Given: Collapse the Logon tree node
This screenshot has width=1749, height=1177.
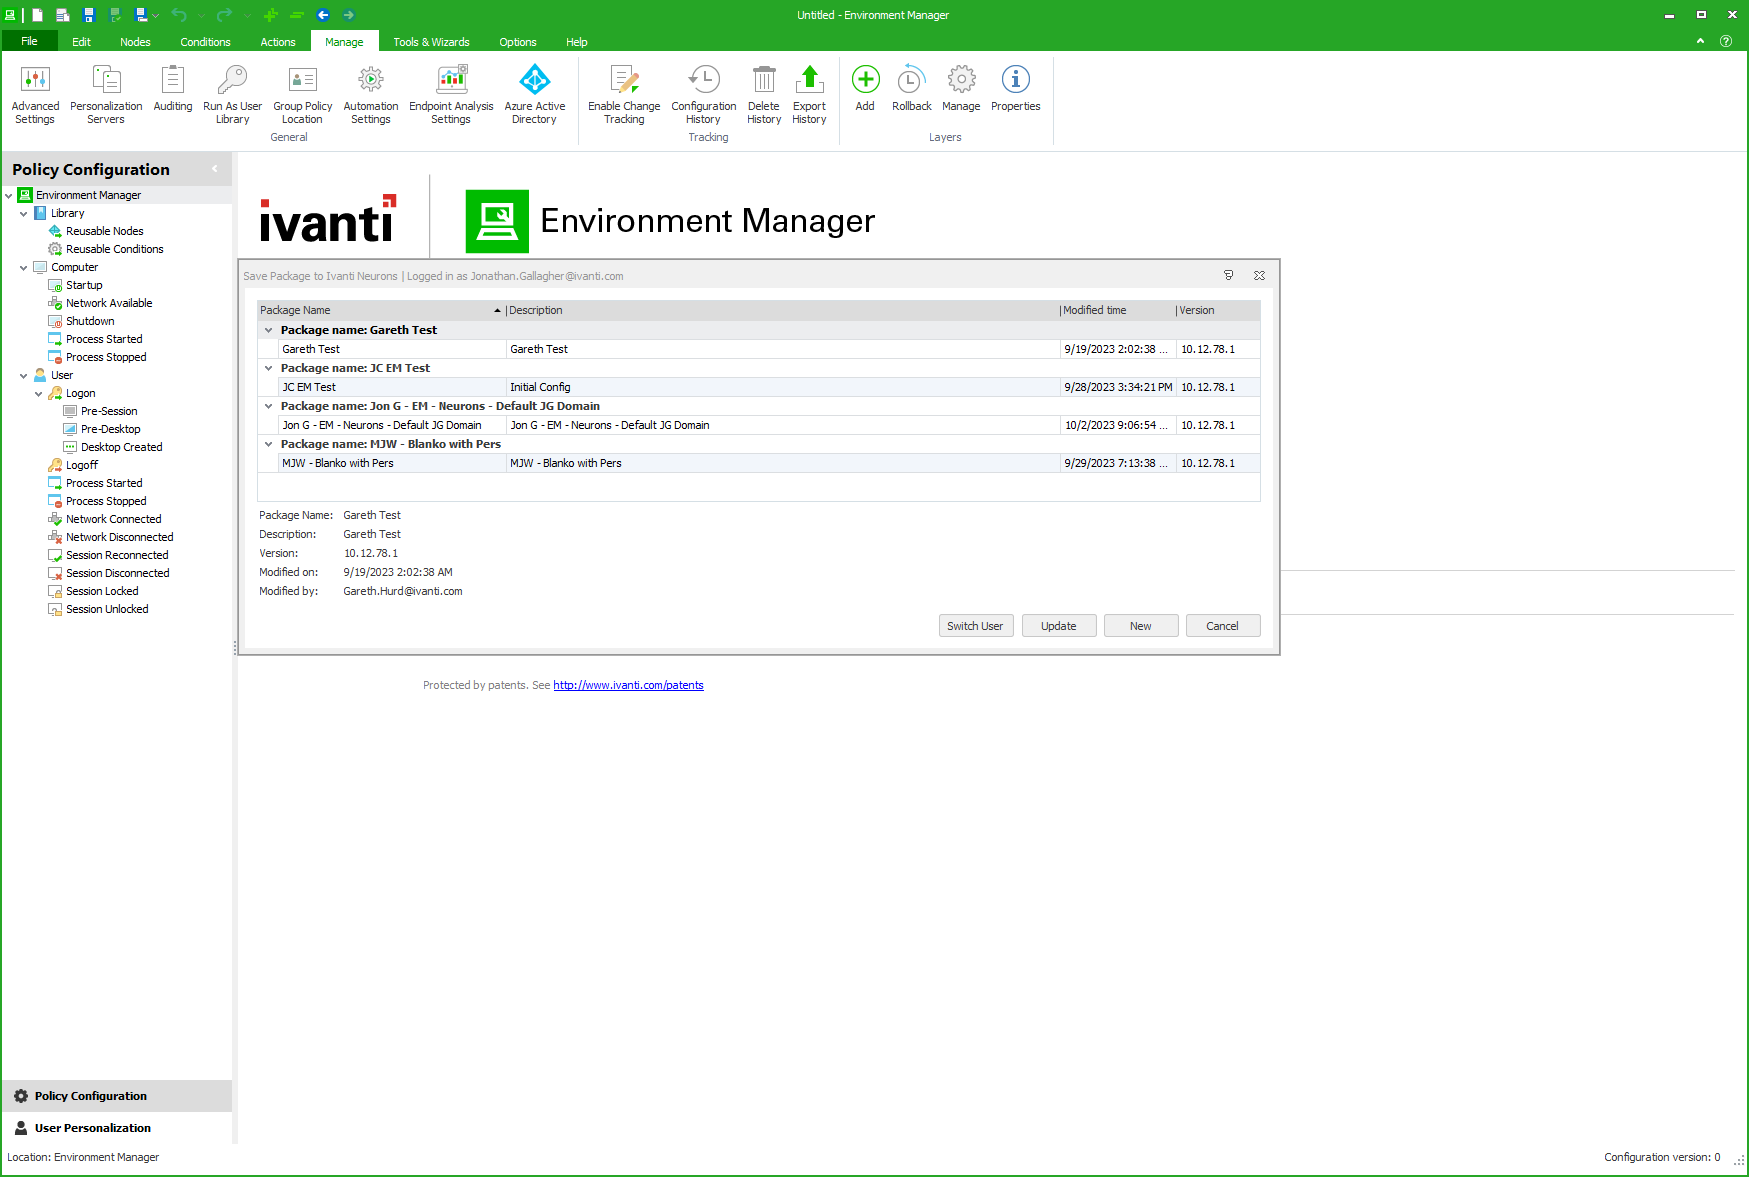Looking at the screenshot, I should click(x=39, y=394).
